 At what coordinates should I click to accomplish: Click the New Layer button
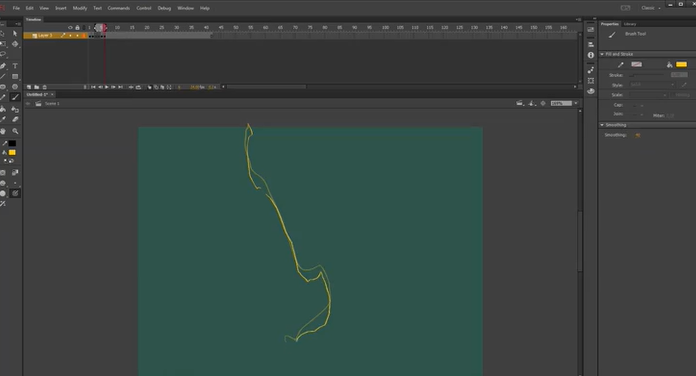[x=29, y=87]
